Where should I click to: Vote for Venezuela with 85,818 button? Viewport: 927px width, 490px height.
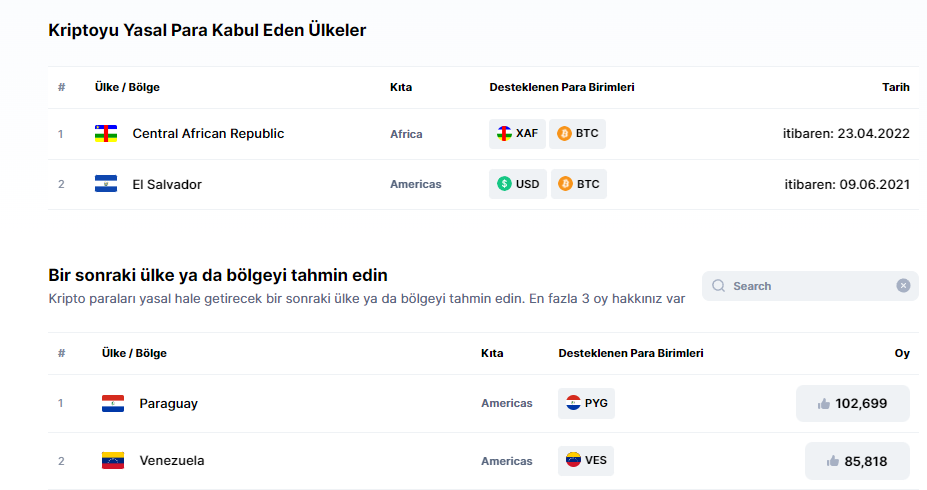pyautogui.click(x=857, y=461)
